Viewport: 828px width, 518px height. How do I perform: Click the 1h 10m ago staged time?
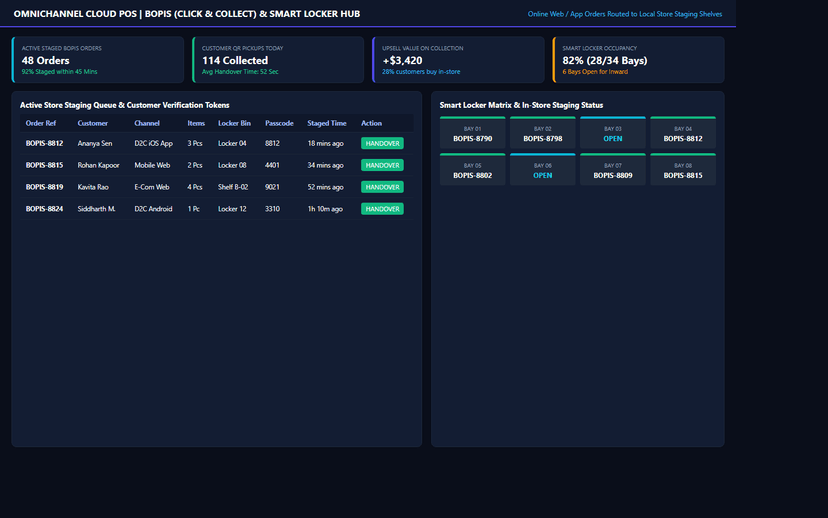coord(325,209)
